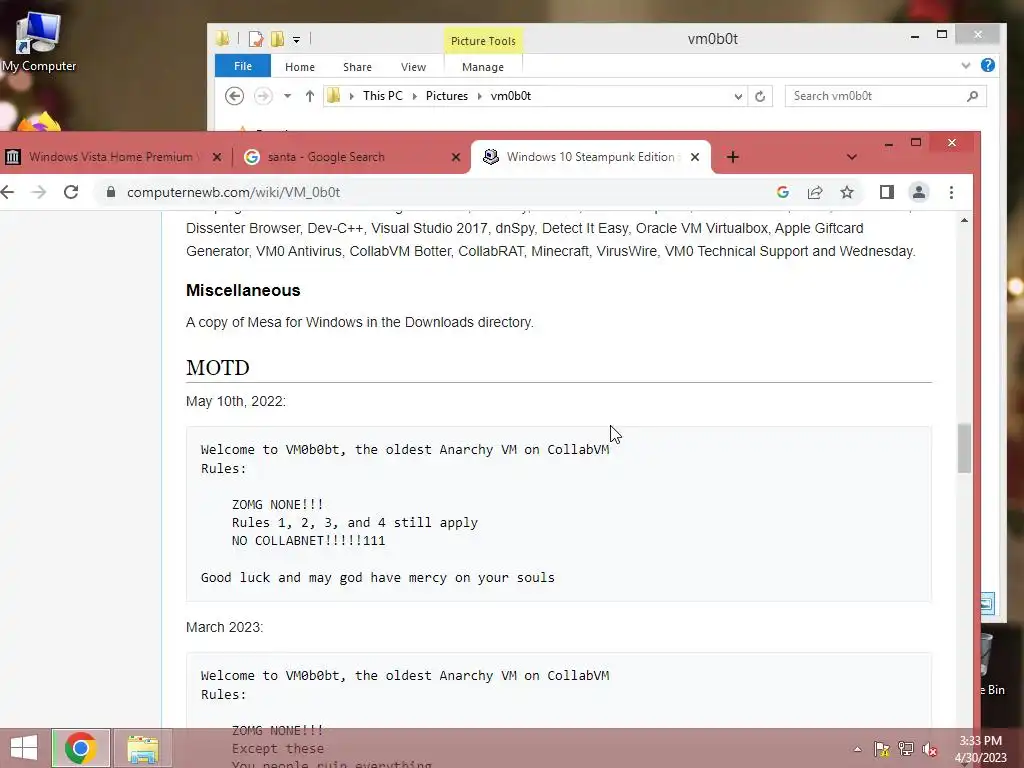Open Chrome three-dot menu

point(951,192)
